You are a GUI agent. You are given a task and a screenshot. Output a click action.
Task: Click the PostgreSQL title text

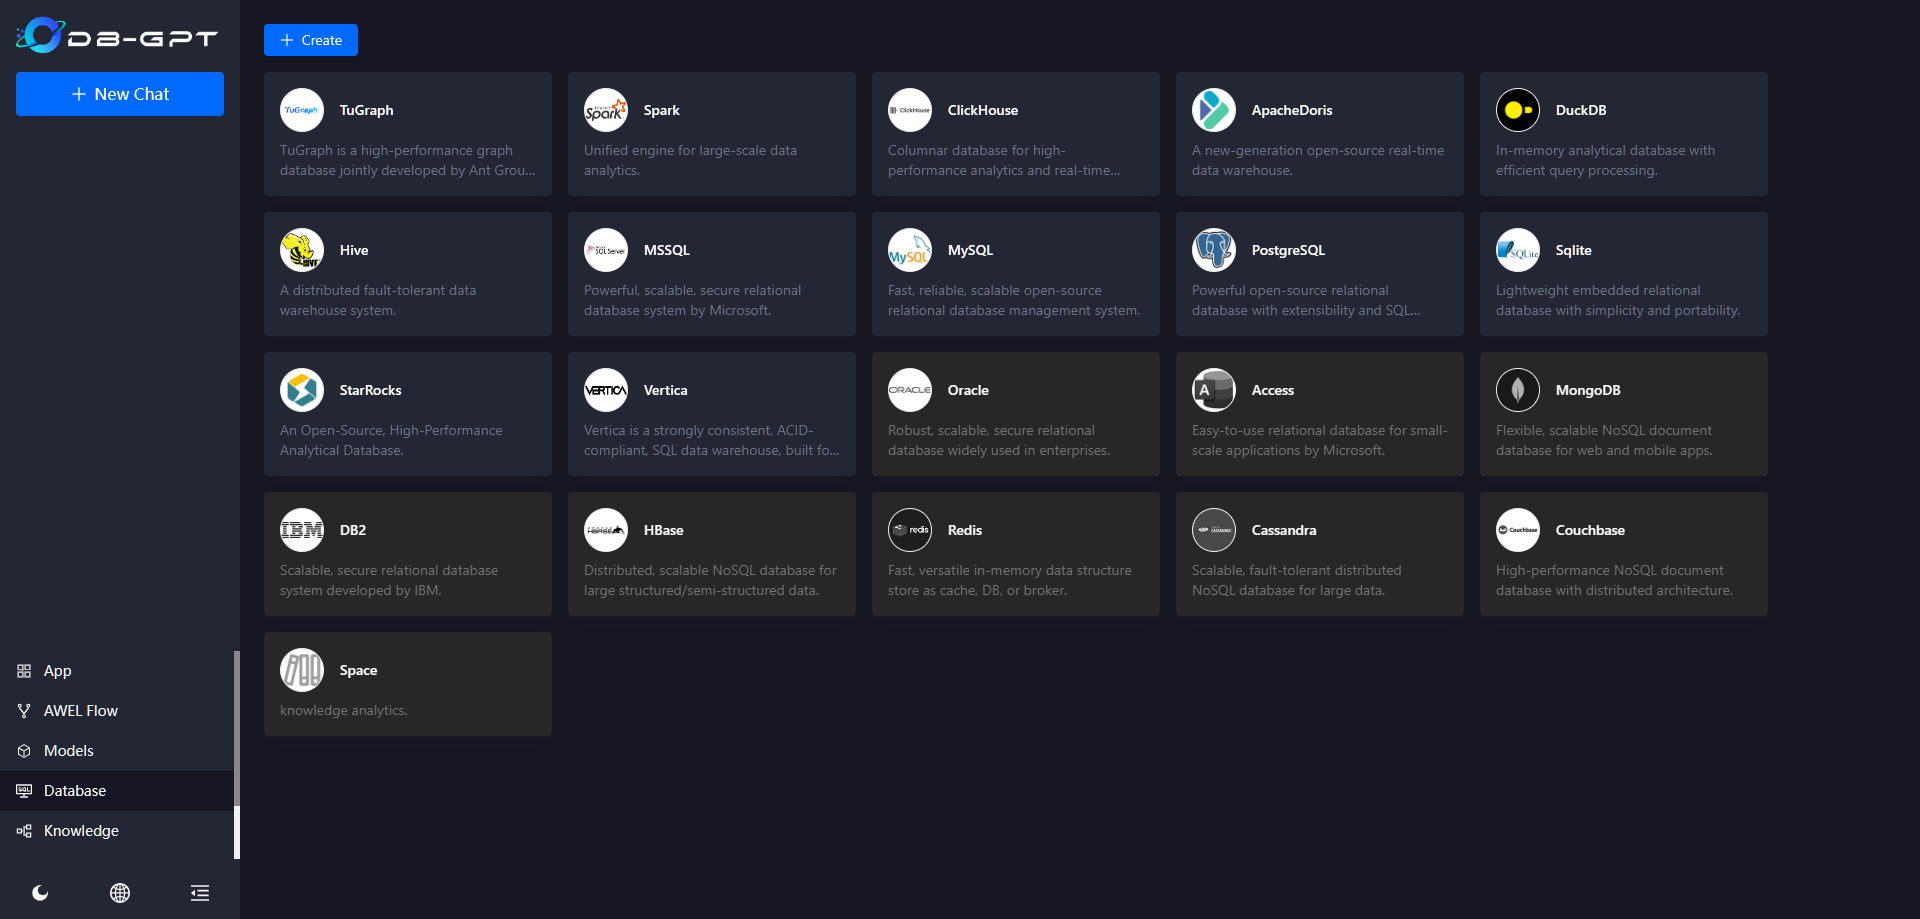tap(1288, 250)
